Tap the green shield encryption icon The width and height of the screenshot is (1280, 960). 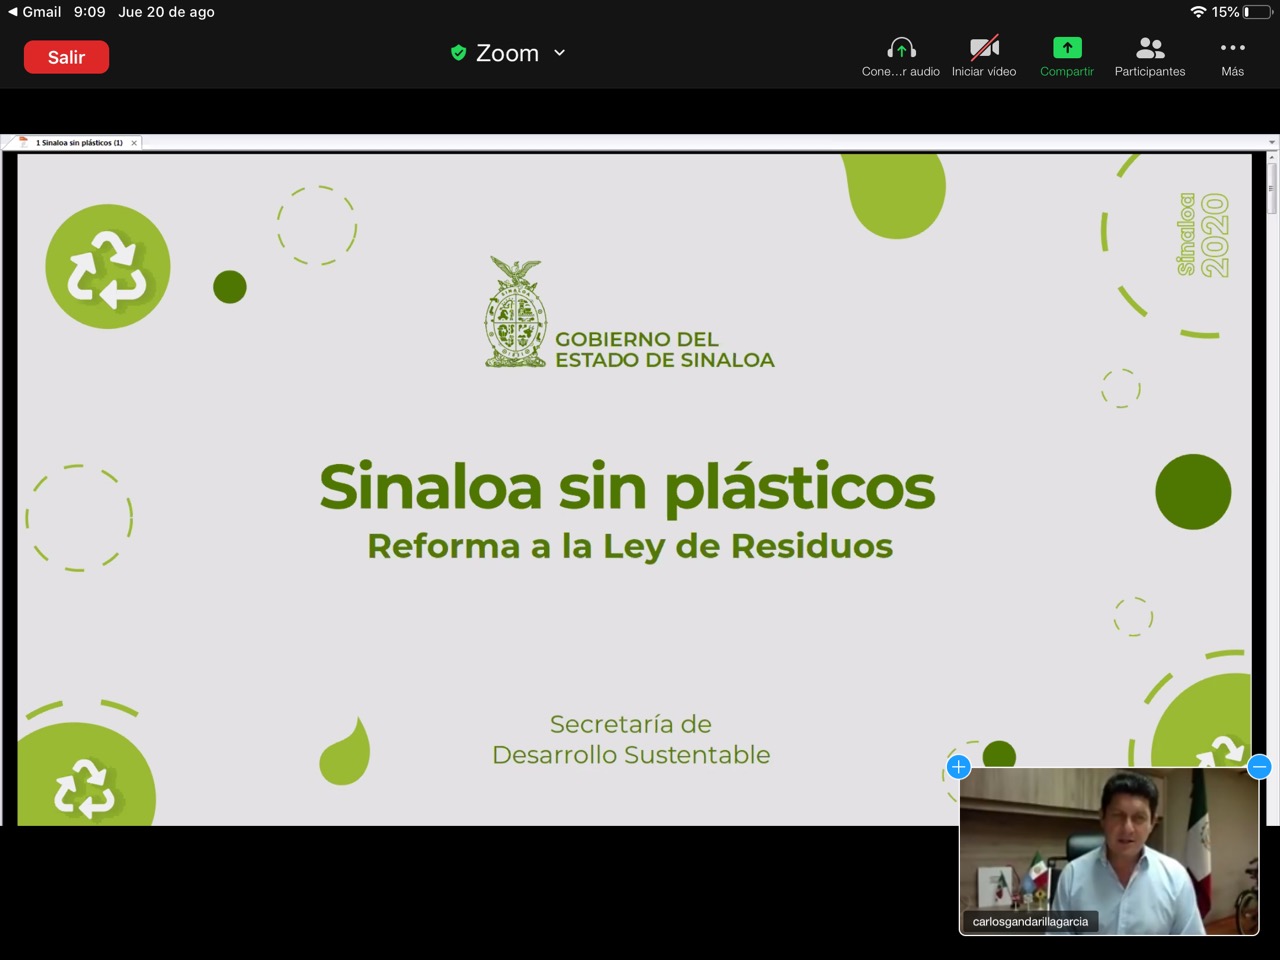tap(458, 53)
